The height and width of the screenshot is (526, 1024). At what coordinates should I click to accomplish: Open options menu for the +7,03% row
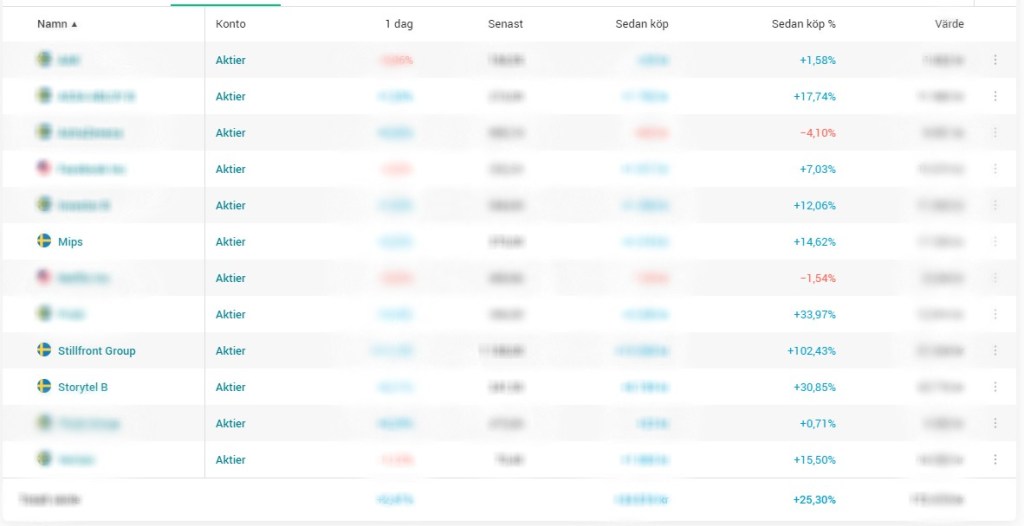pos(995,169)
